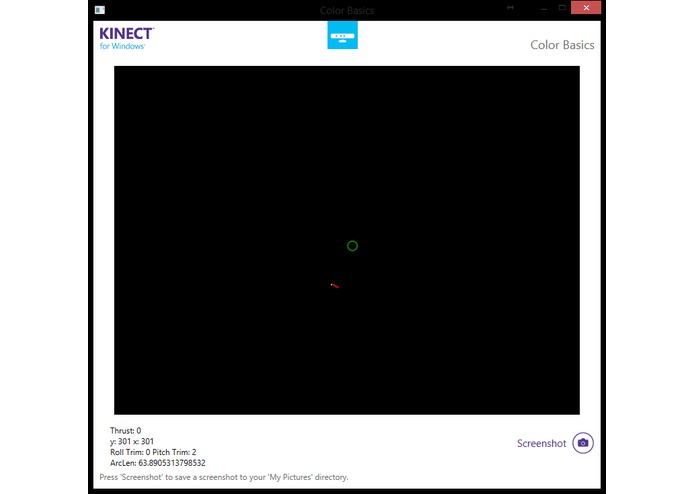Select the 'Thrust: 0' readout
Image resolution: width=695 pixels, height=494 pixels.
(x=125, y=431)
